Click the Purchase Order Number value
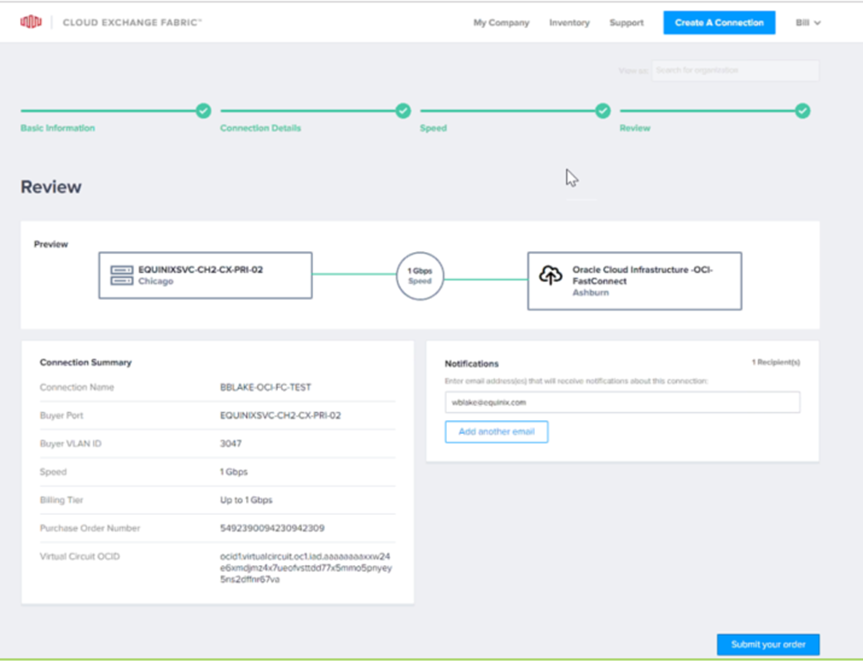 [272, 528]
